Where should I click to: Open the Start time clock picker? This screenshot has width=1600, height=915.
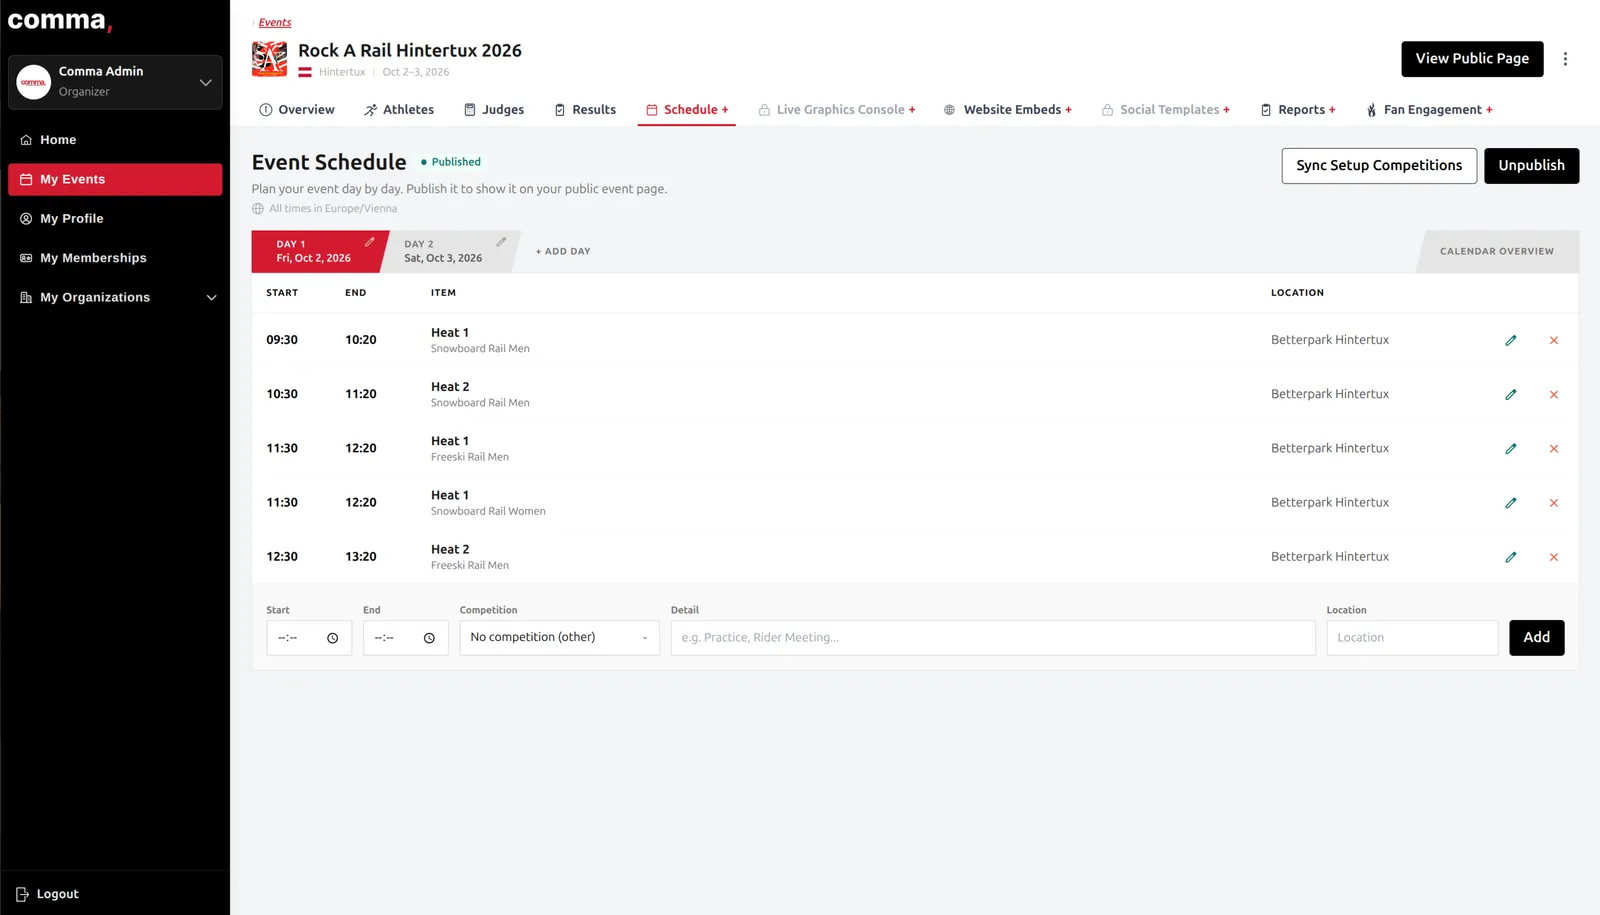333,638
